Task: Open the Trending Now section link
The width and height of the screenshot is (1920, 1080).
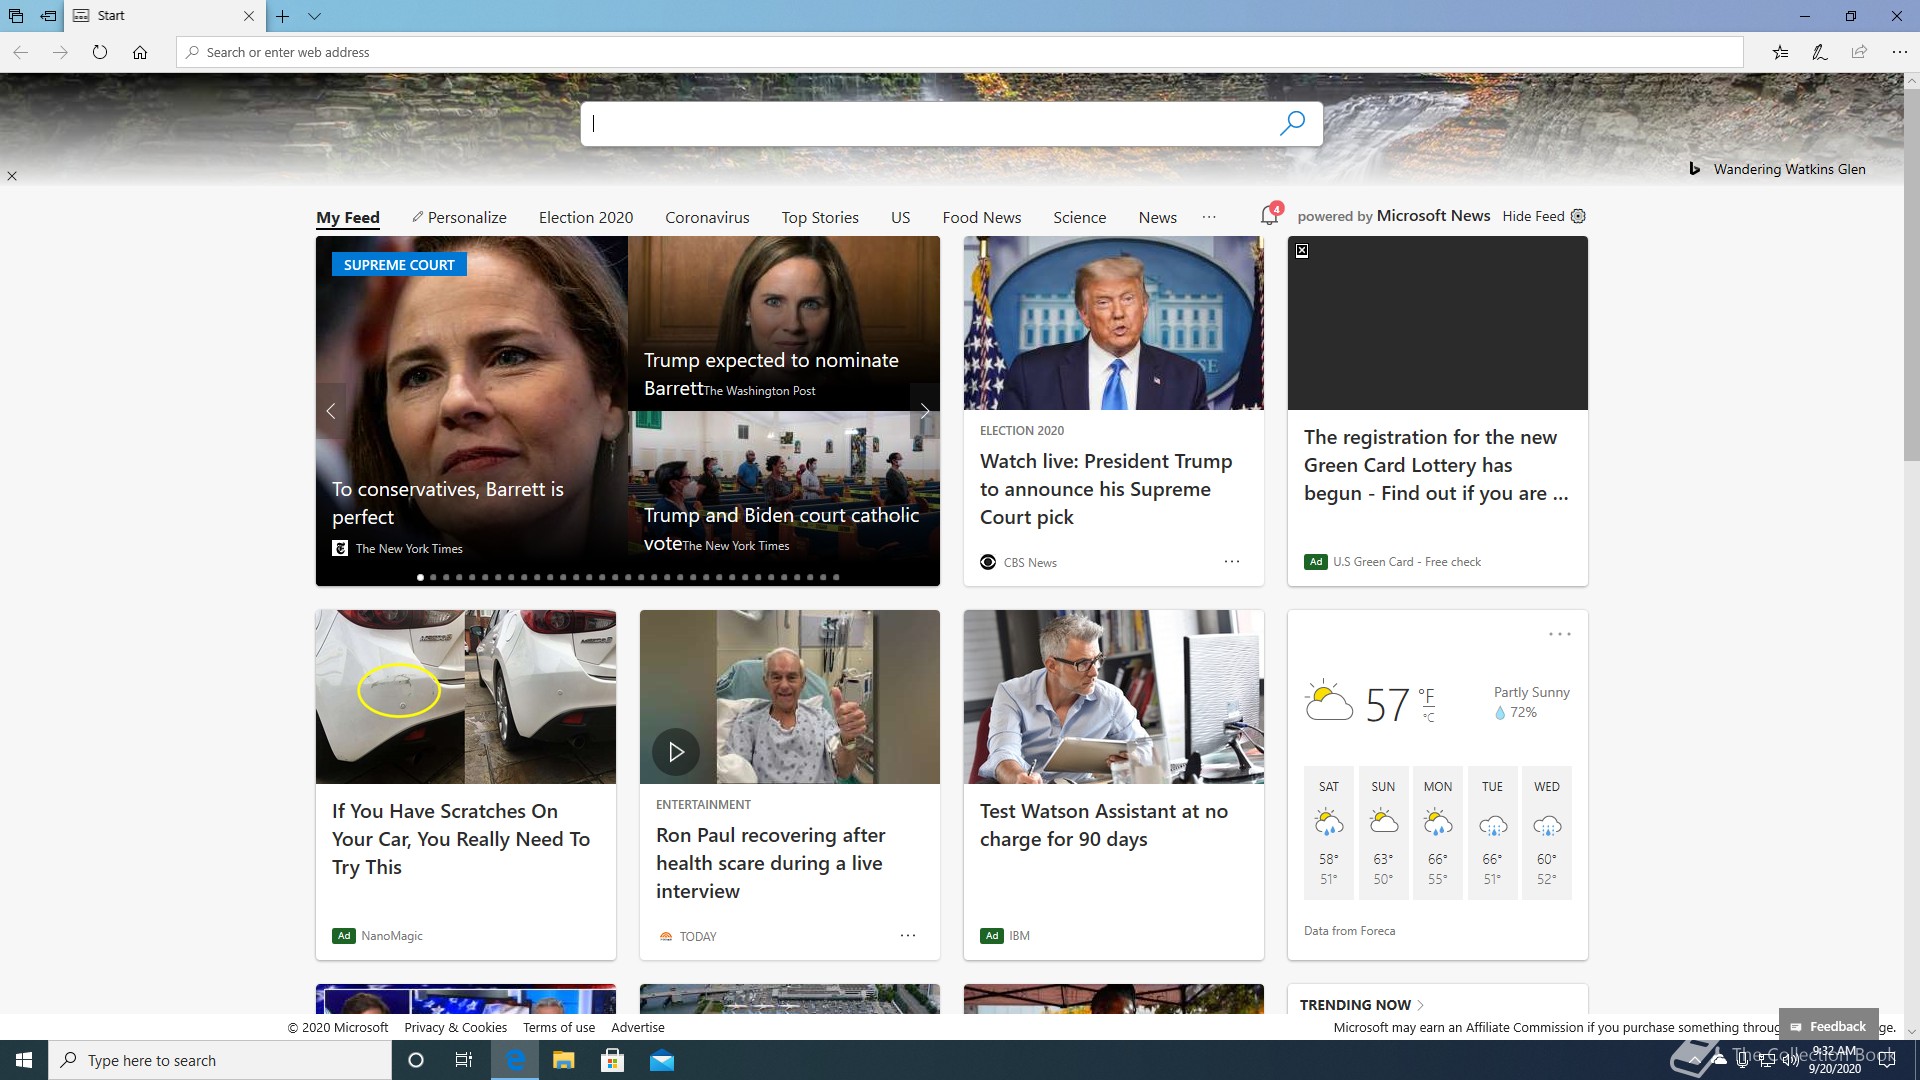Action: (x=1362, y=1005)
